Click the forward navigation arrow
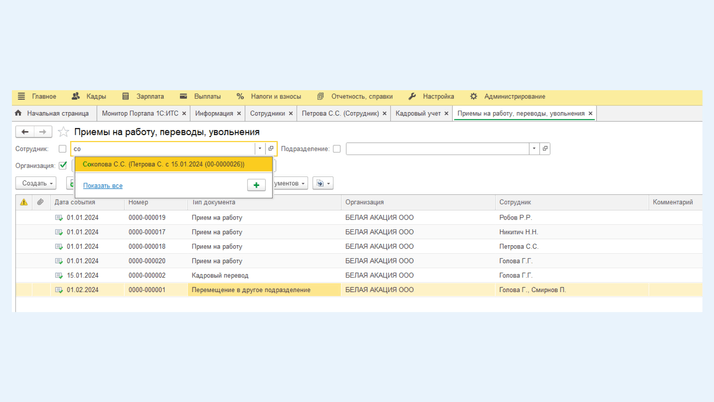Image resolution: width=714 pixels, height=402 pixels. click(43, 132)
